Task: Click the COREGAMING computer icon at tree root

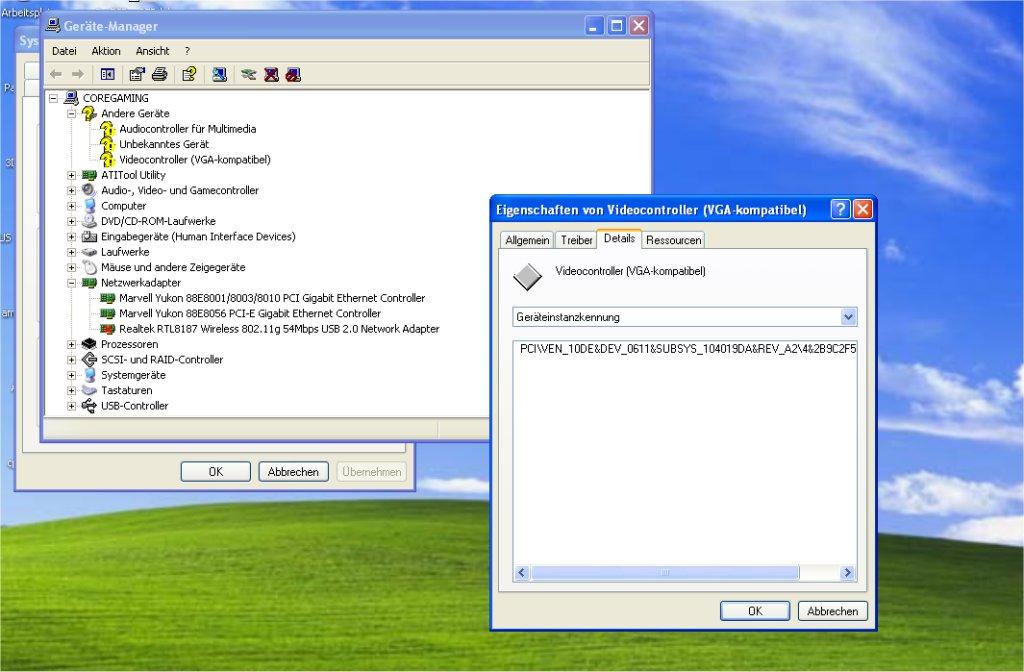Action: click(71, 98)
